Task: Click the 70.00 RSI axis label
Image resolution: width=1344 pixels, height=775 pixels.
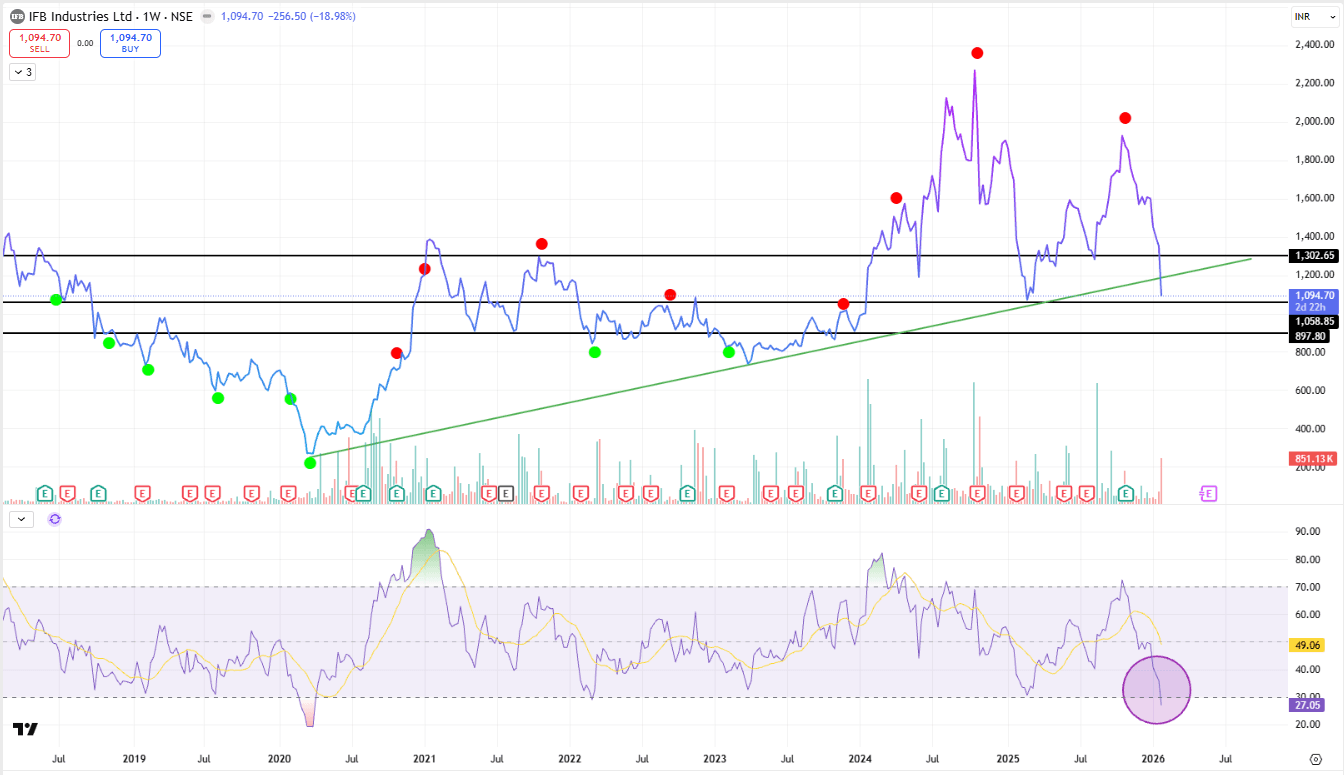Action: click(1306, 587)
